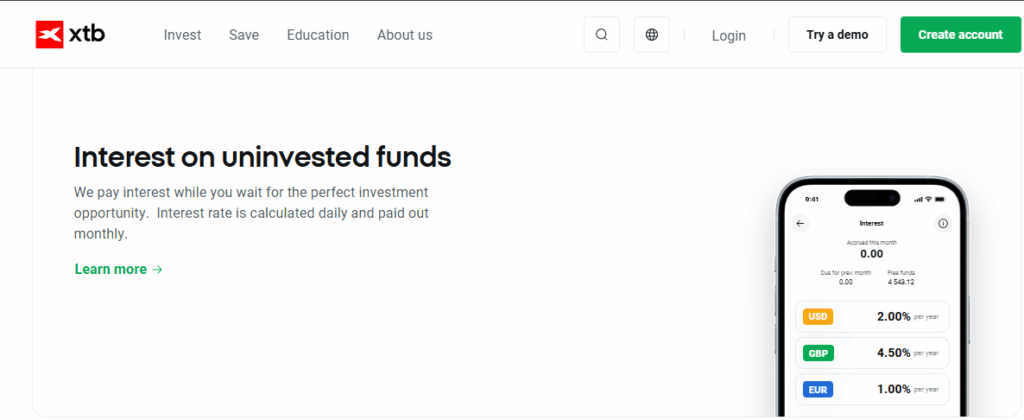Click the phone mockup Interest screen image
The image size is (1024, 420).
coord(872,297)
